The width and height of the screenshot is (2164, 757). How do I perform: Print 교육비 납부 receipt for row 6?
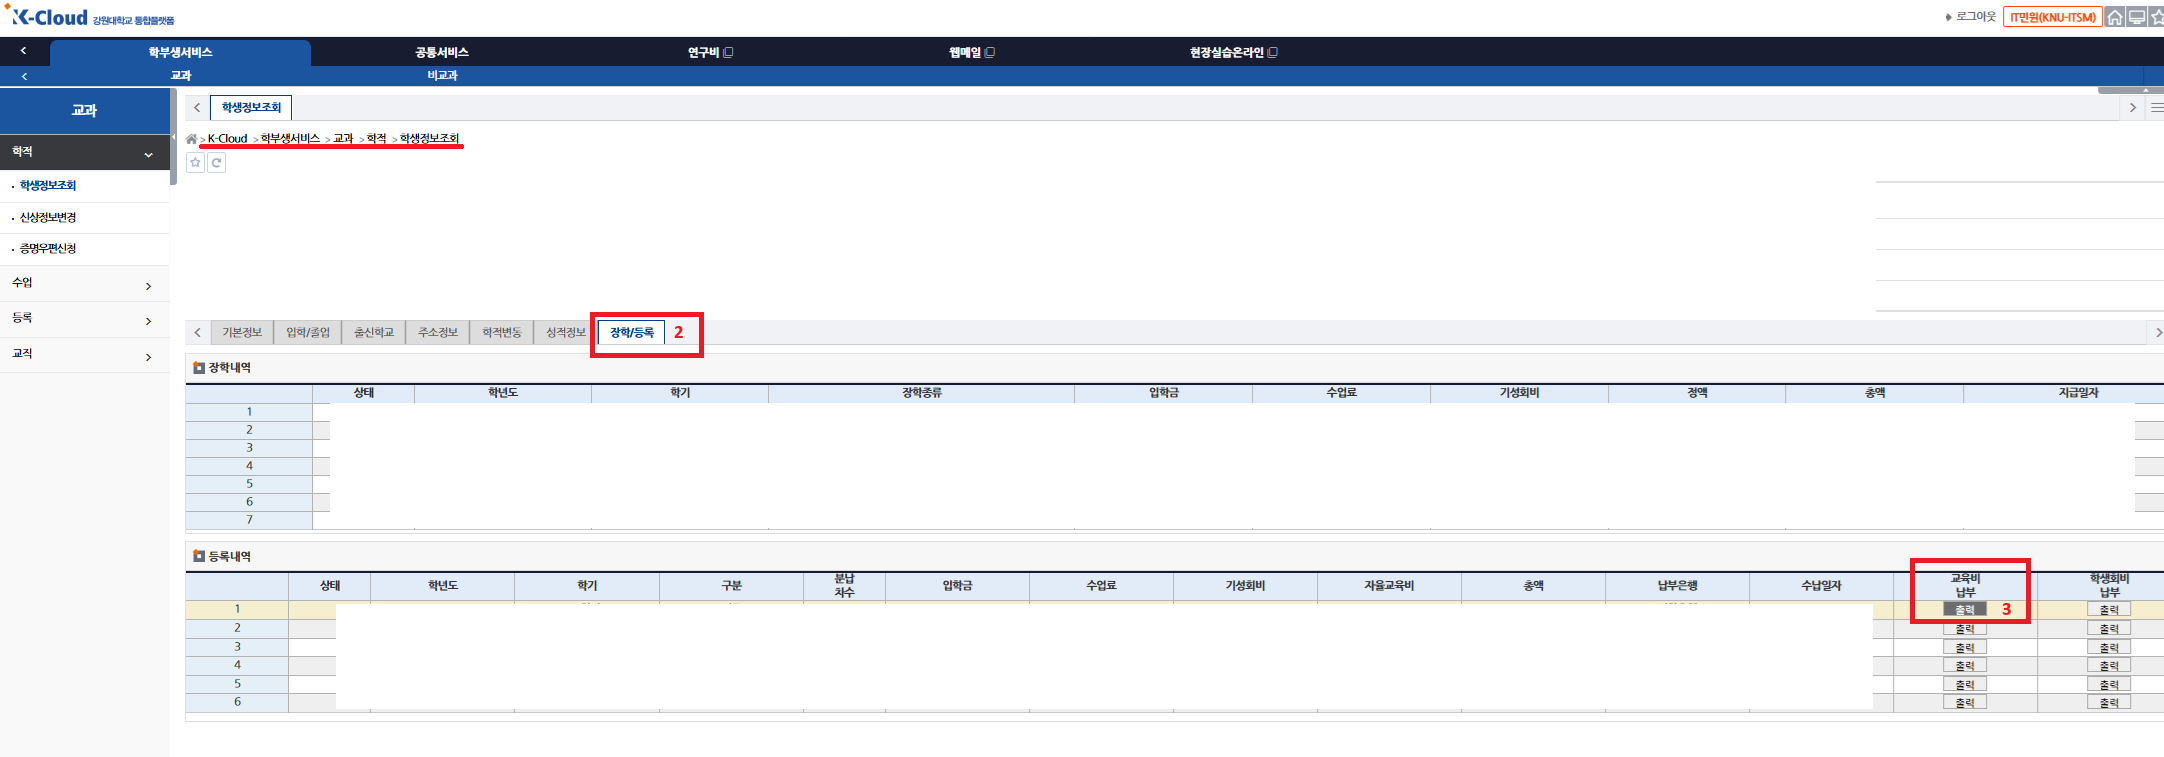point(1964,703)
